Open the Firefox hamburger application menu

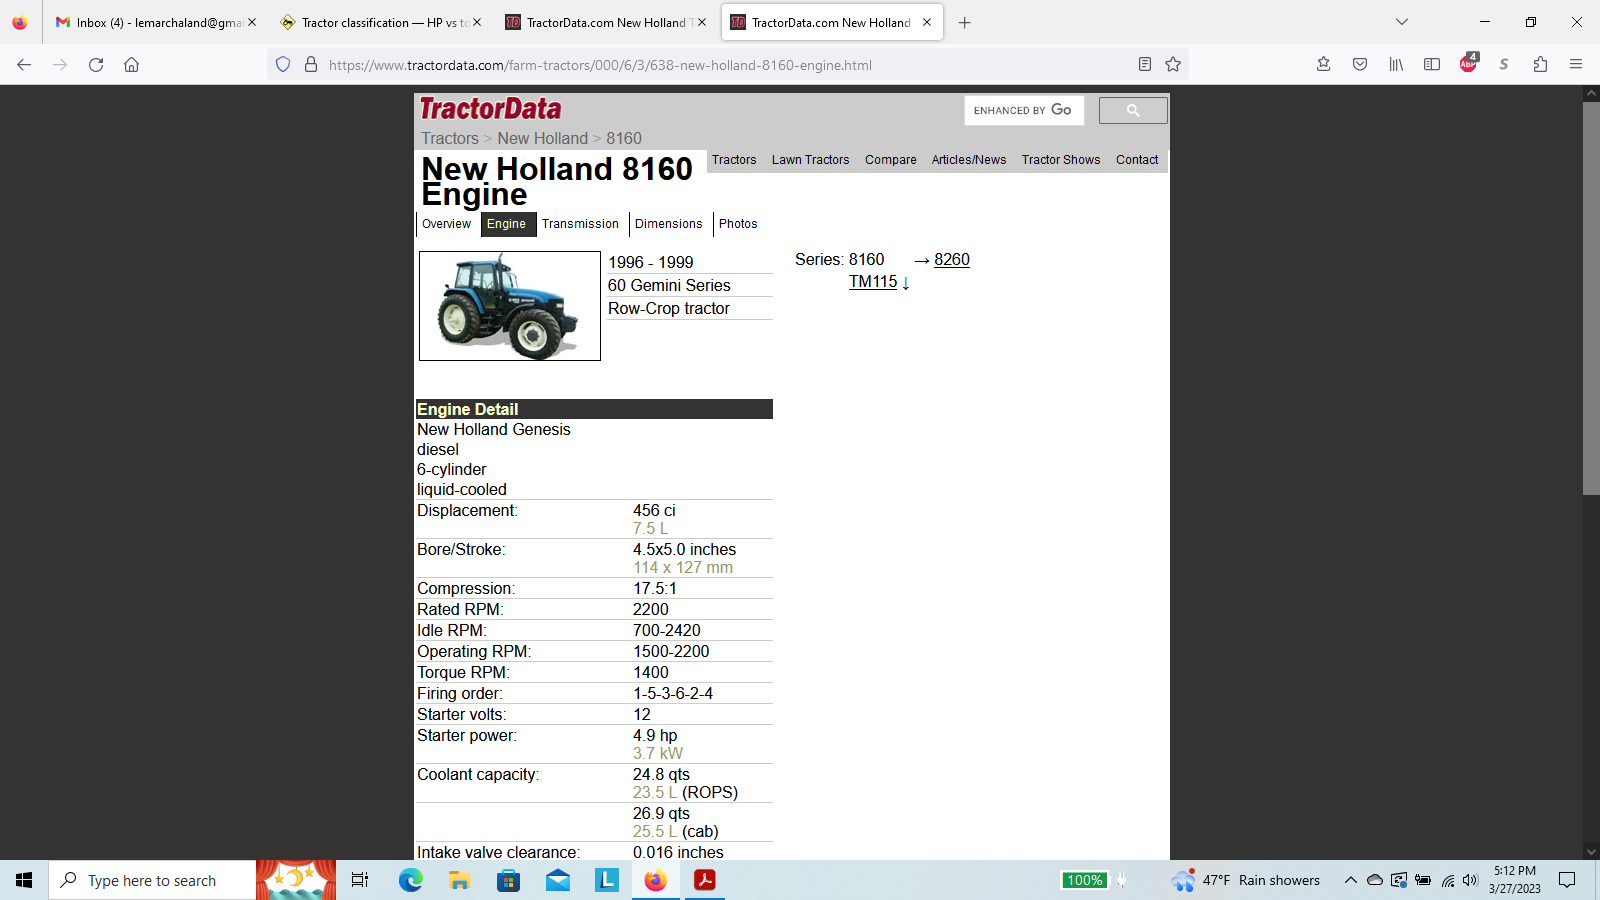(x=1576, y=65)
